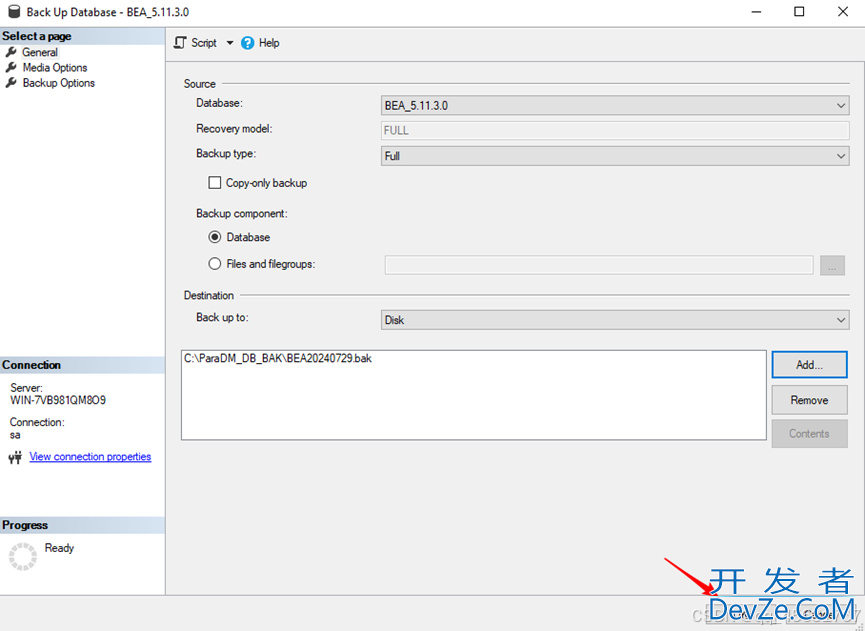Click the Media Options wrench icon
Image resolution: width=865 pixels, height=631 pixels.
pyautogui.click(x=11, y=68)
